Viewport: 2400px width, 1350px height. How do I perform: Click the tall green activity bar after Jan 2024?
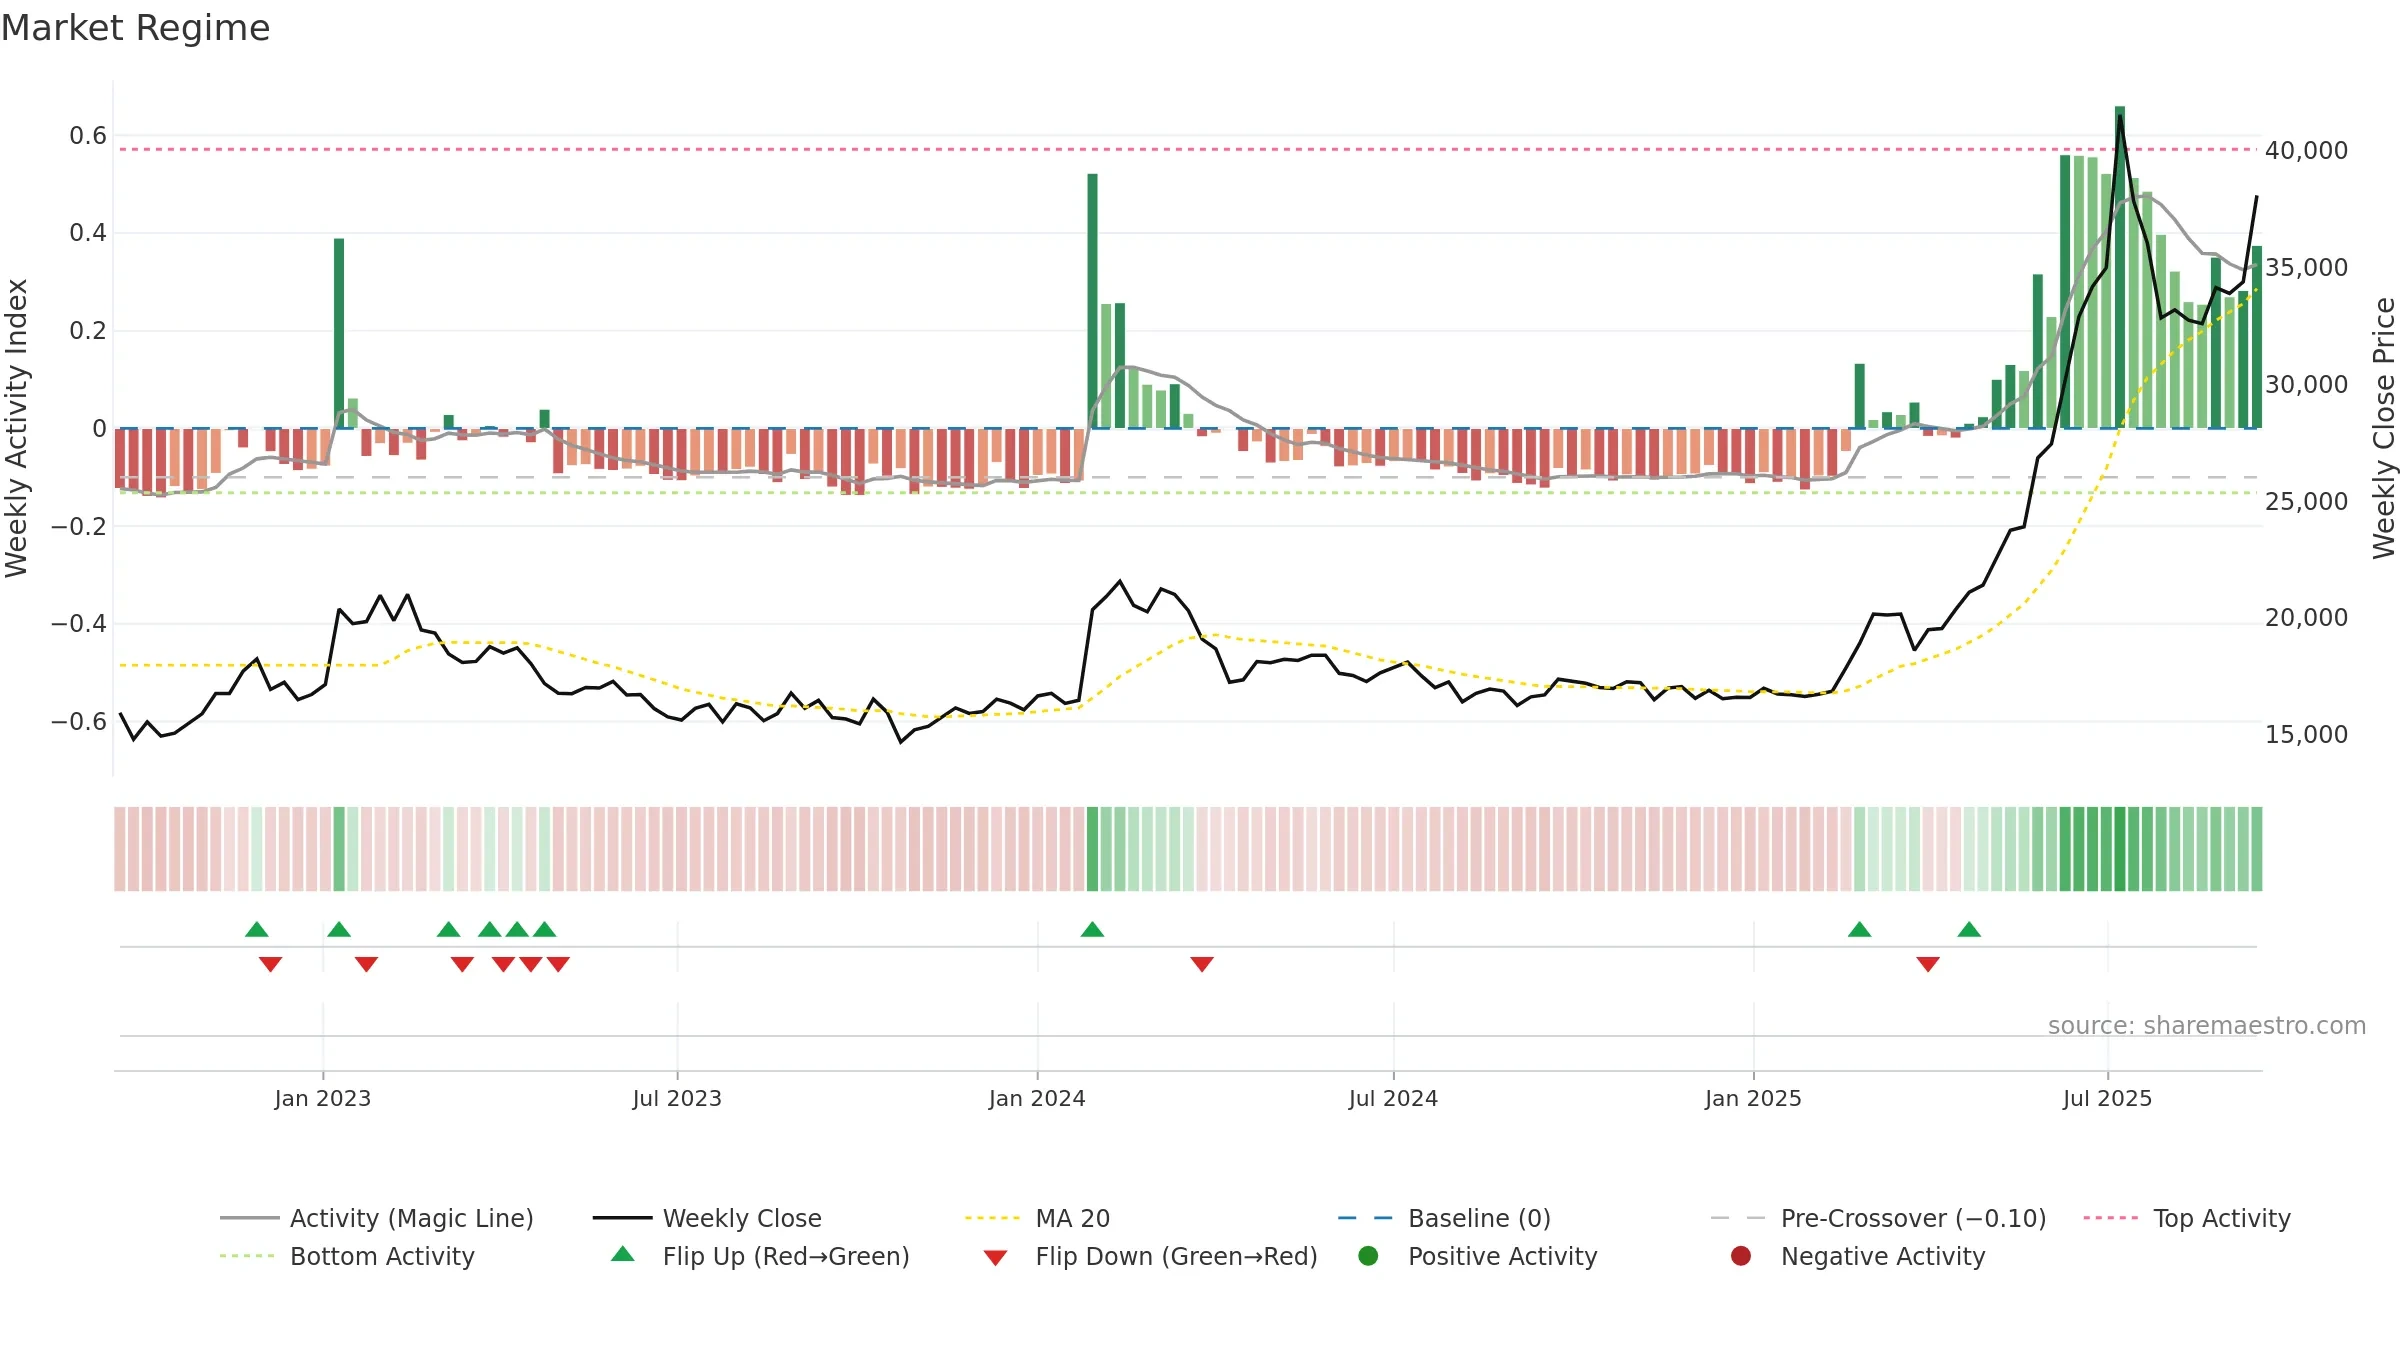(1092, 301)
